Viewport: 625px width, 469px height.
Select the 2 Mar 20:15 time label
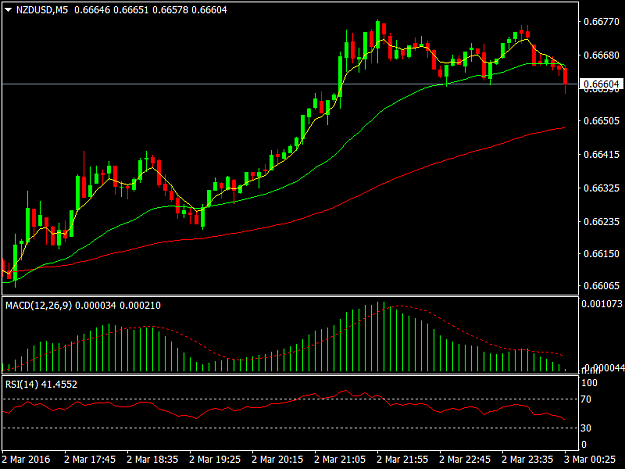(x=277, y=459)
